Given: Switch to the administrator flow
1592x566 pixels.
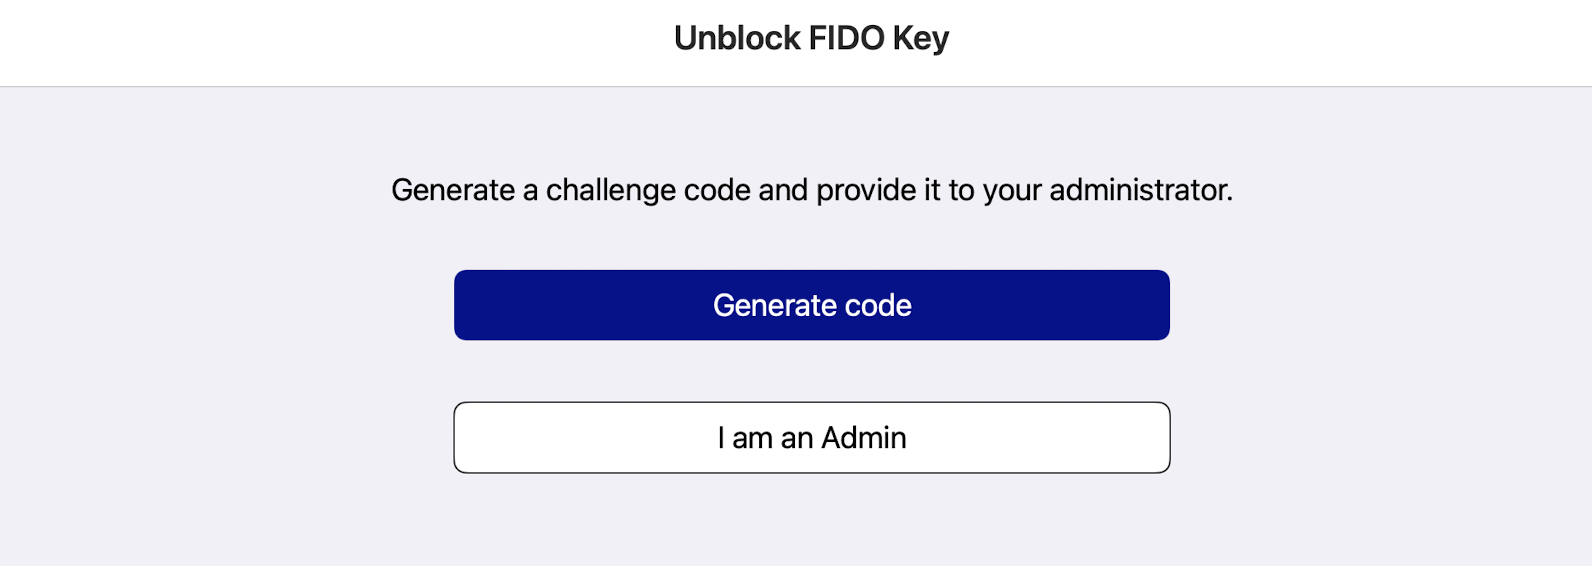Looking at the screenshot, I should pyautogui.click(x=811, y=437).
